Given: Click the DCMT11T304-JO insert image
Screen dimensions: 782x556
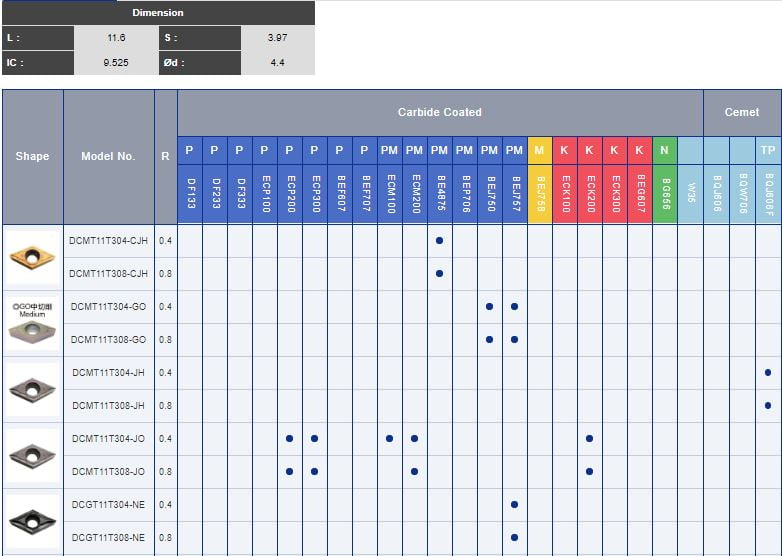Looking at the screenshot, I should [x=32, y=455].
